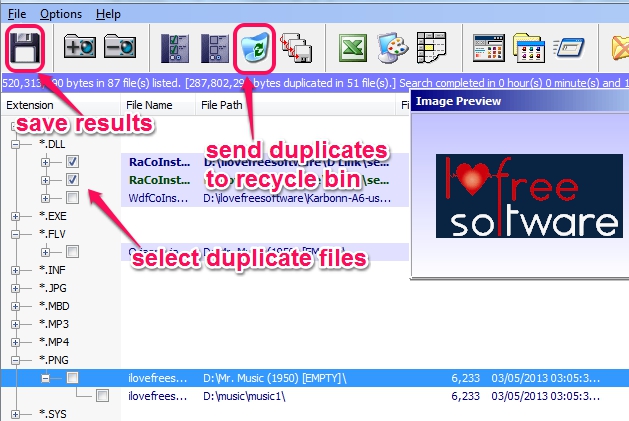The height and width of the screenshot is (421, 629).
Task: Collapse the *.DLL extension group
Action: point(15,144)
